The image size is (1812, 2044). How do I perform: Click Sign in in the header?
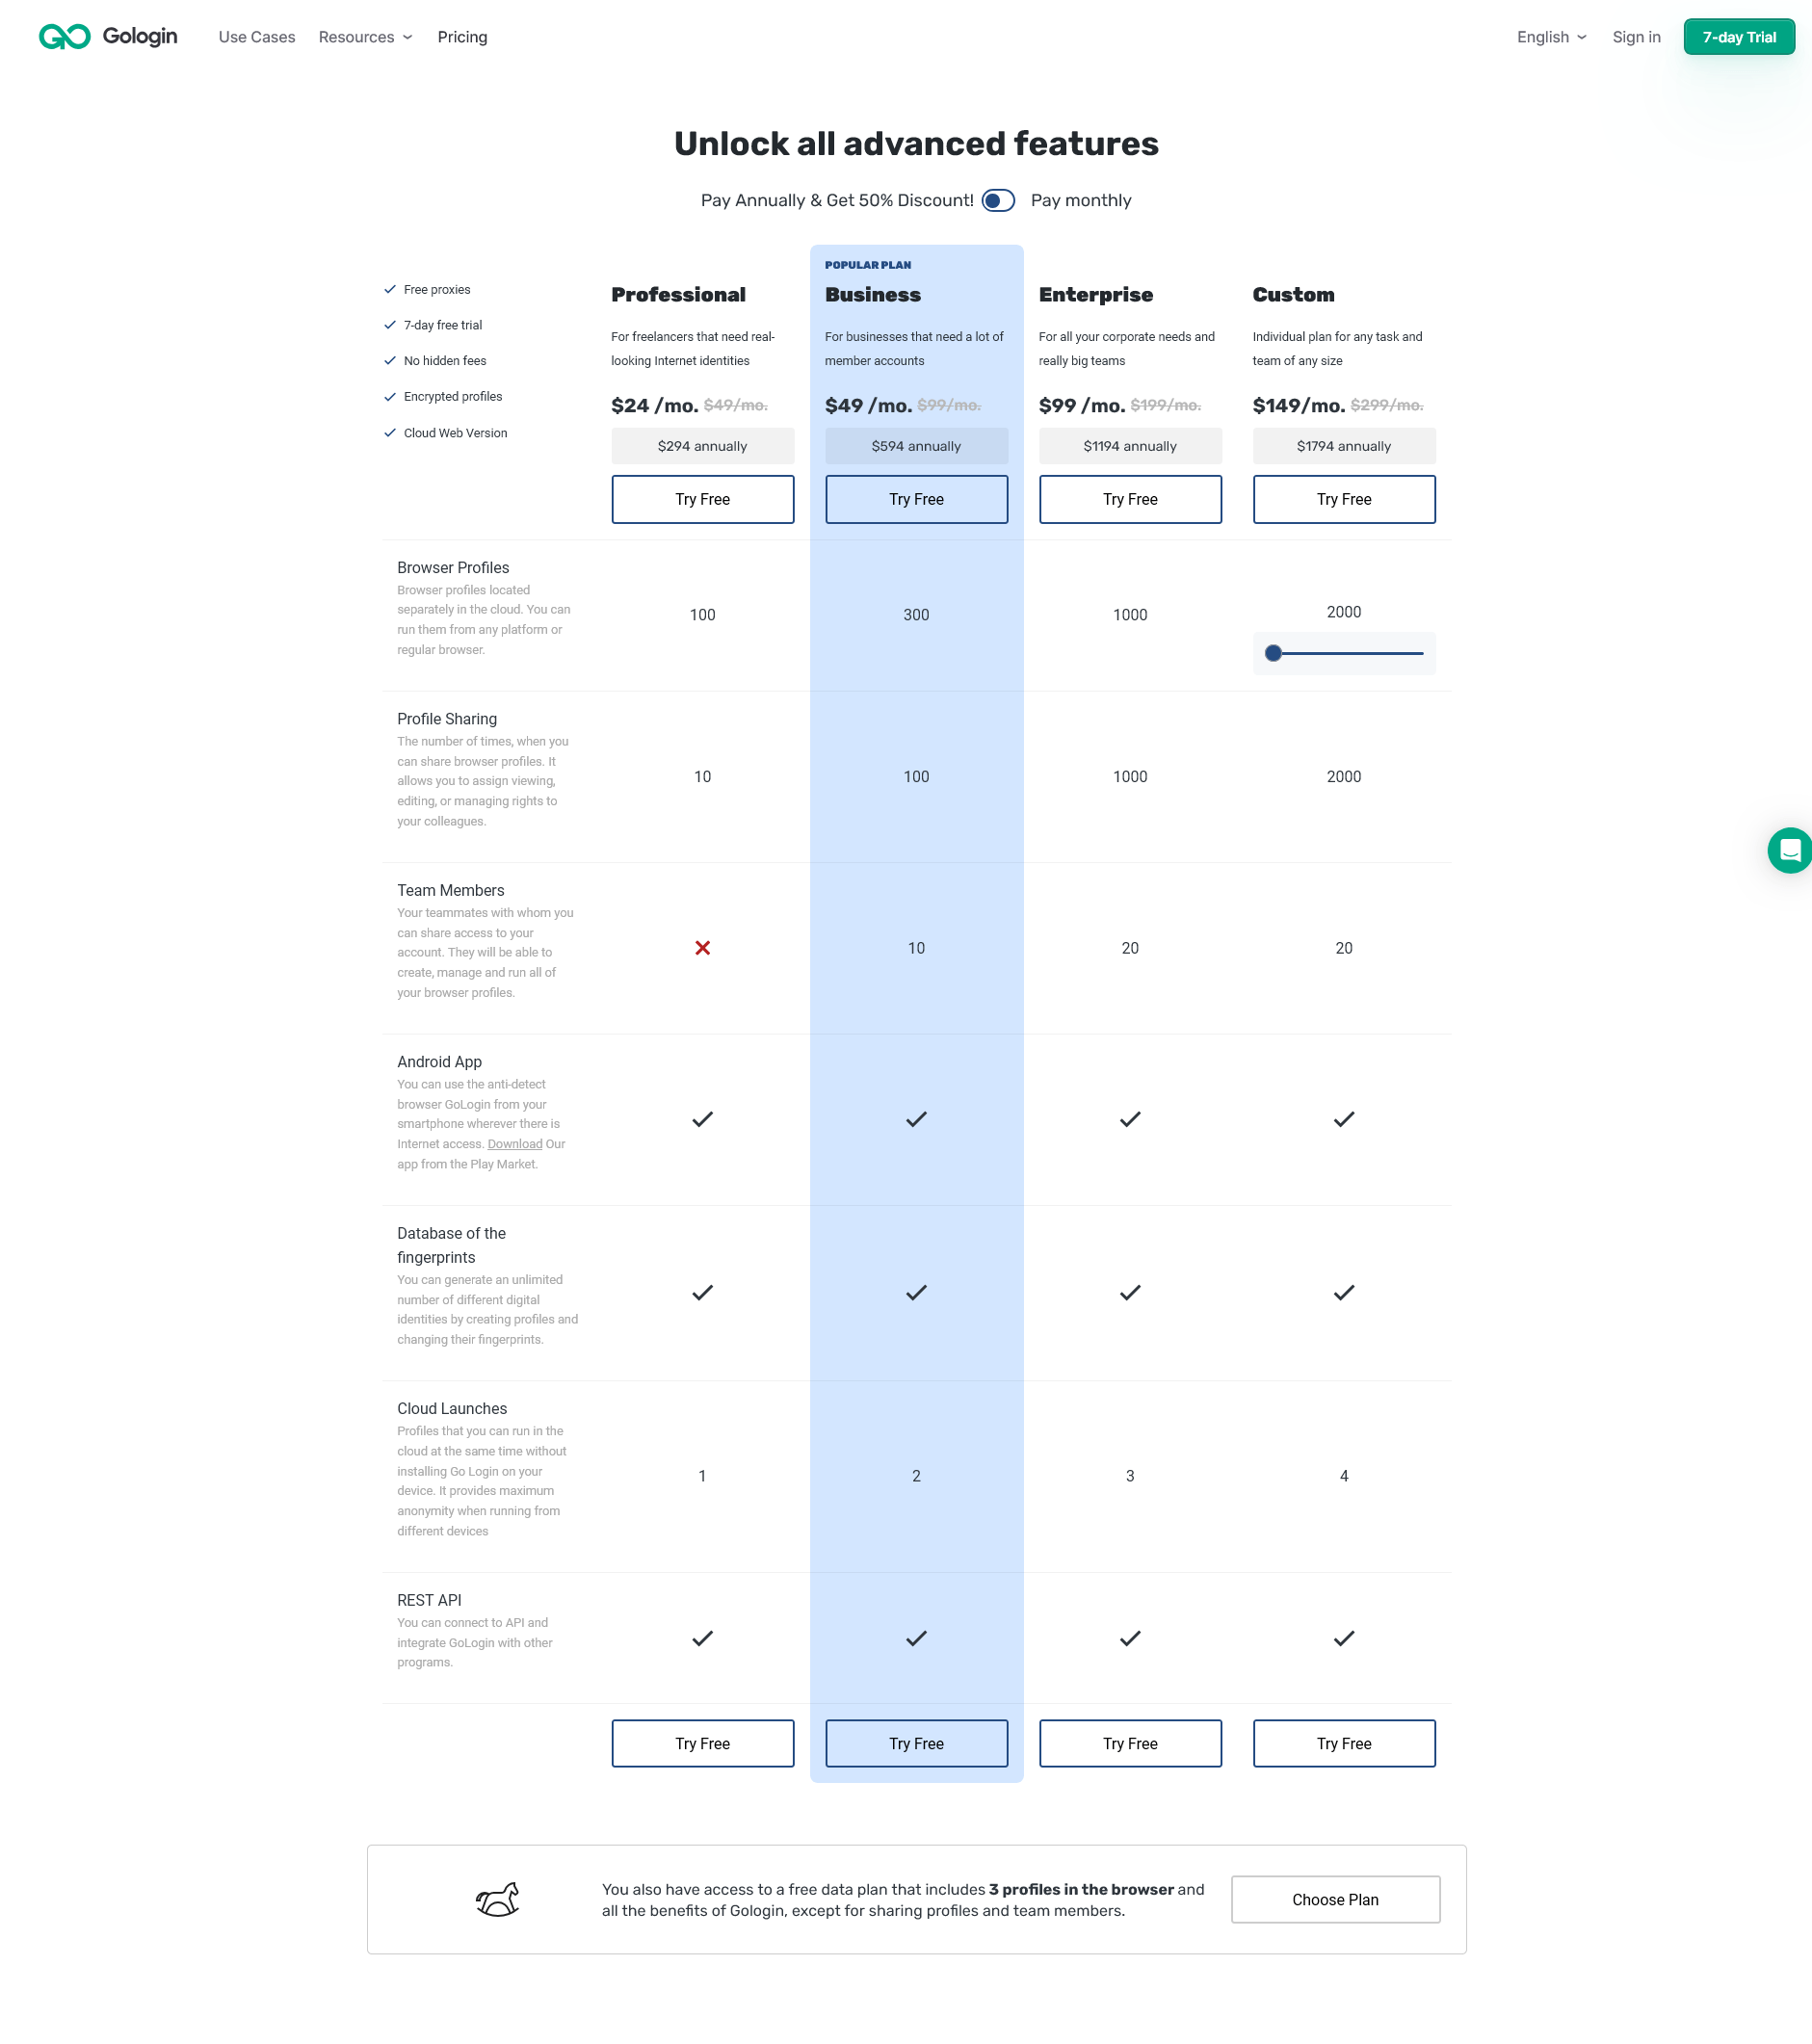1636,37
